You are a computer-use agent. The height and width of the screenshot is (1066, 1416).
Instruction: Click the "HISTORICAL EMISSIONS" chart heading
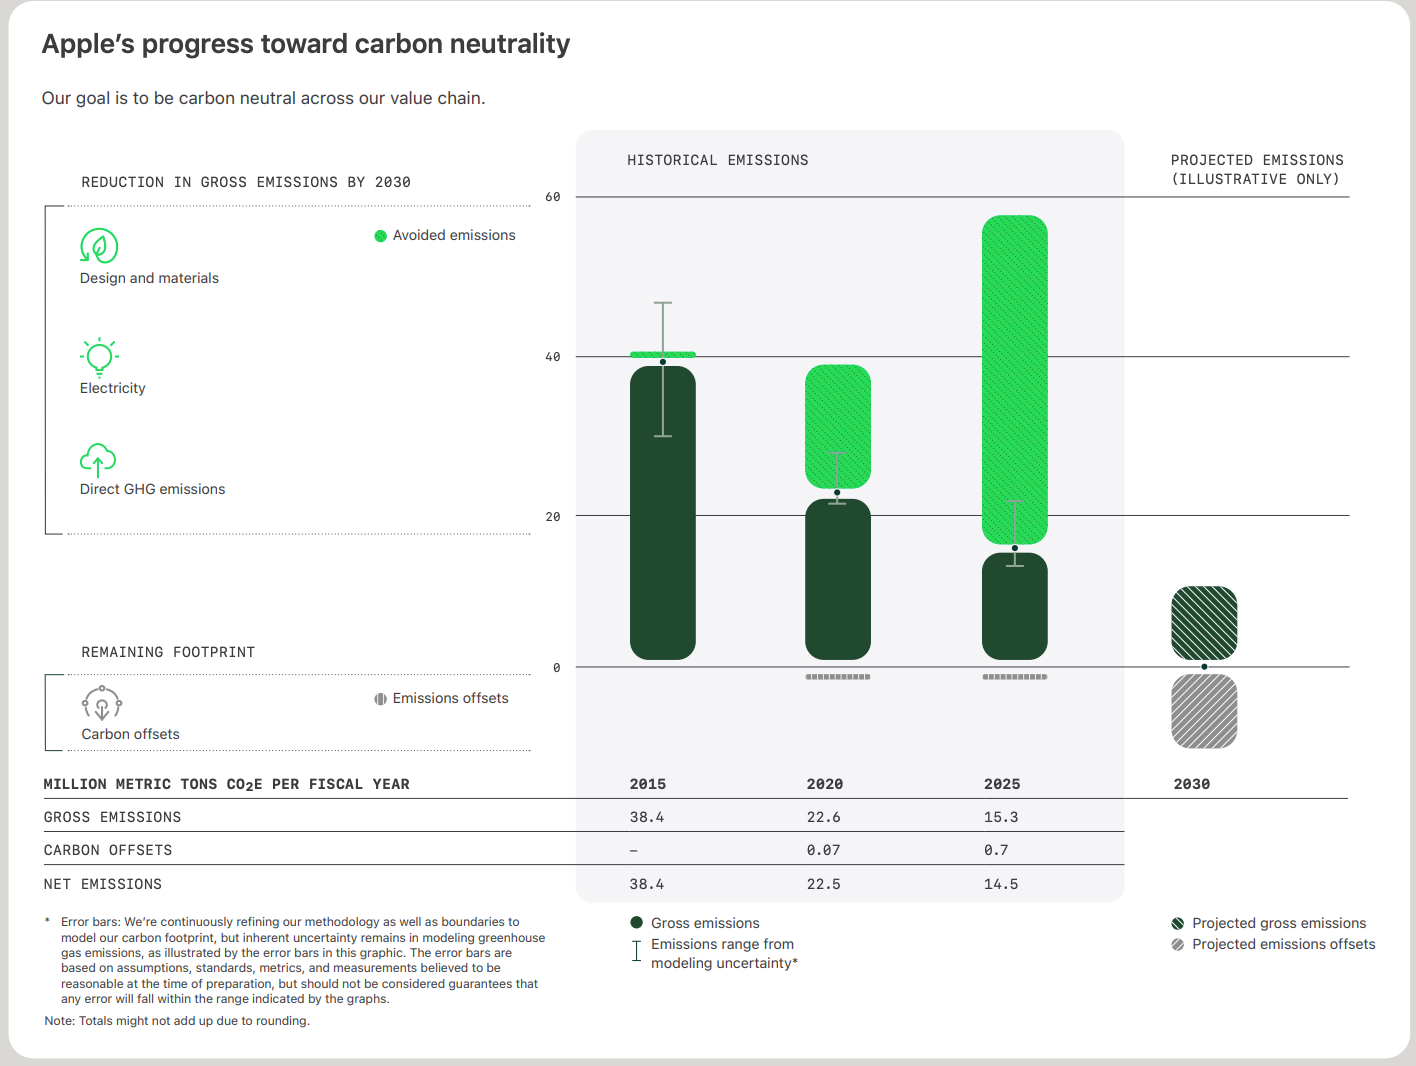coord(718,160)
